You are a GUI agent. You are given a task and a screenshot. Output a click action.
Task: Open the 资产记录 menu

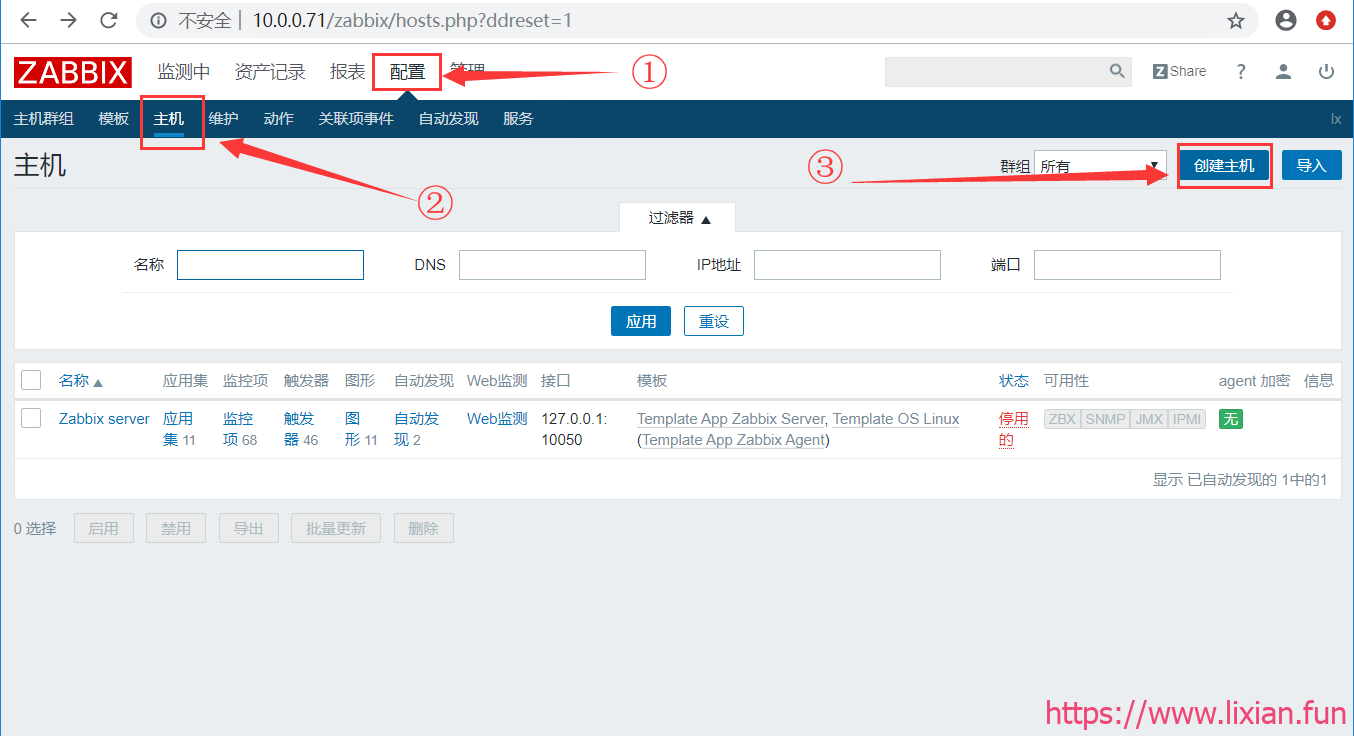(x=270, y=72)
